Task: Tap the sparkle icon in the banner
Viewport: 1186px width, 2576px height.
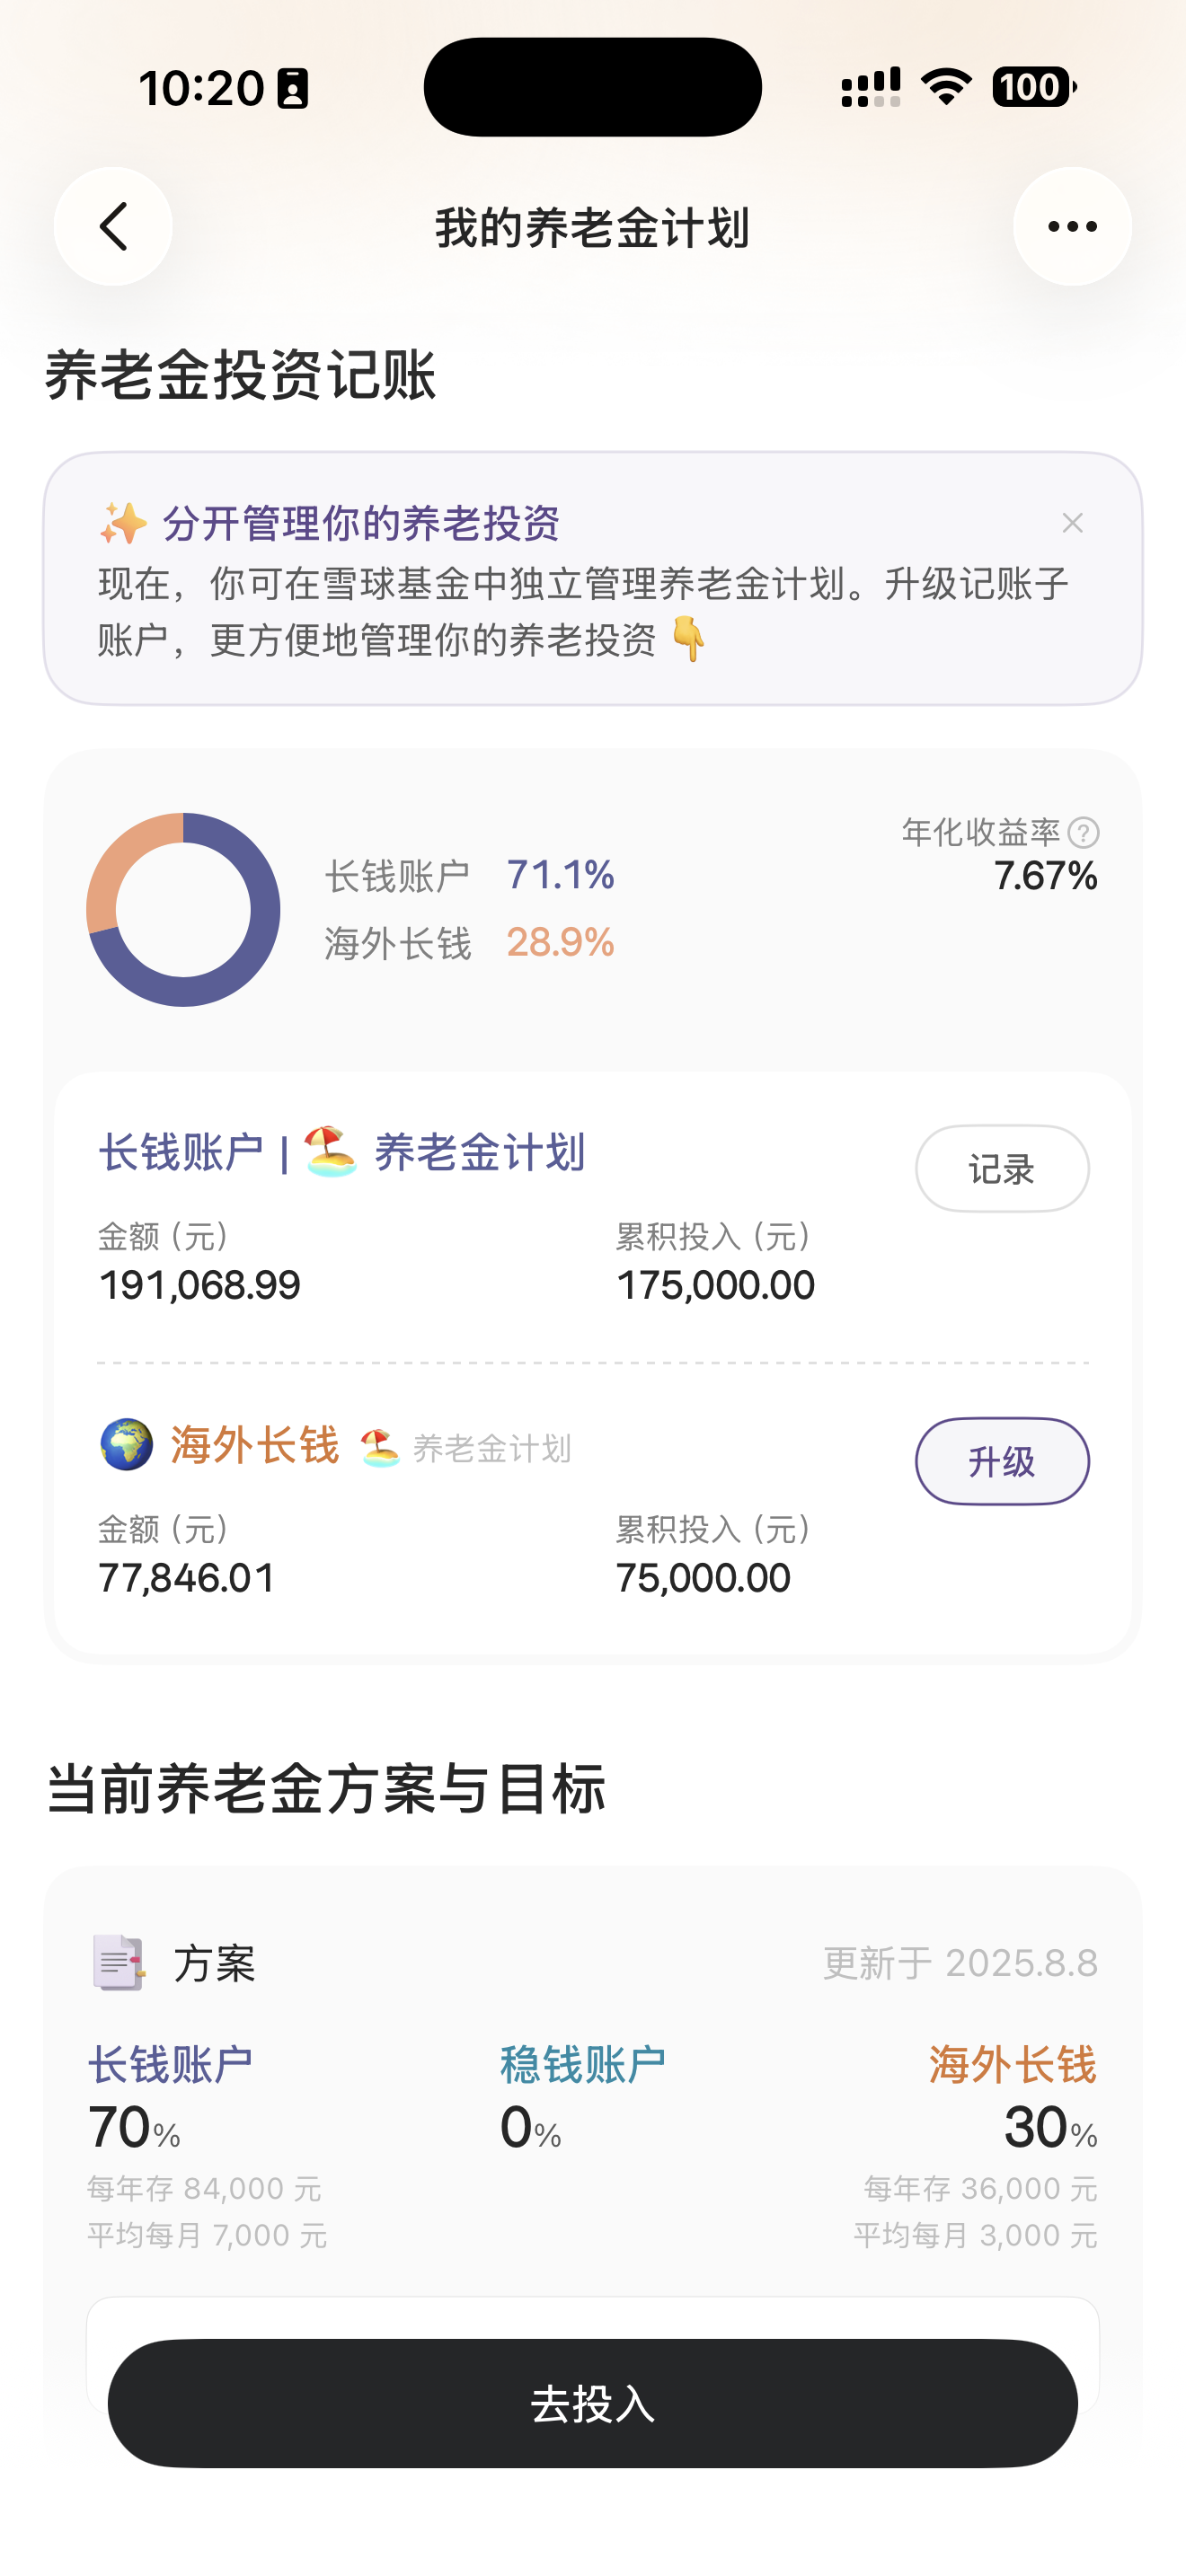Action: pos(123,523)
